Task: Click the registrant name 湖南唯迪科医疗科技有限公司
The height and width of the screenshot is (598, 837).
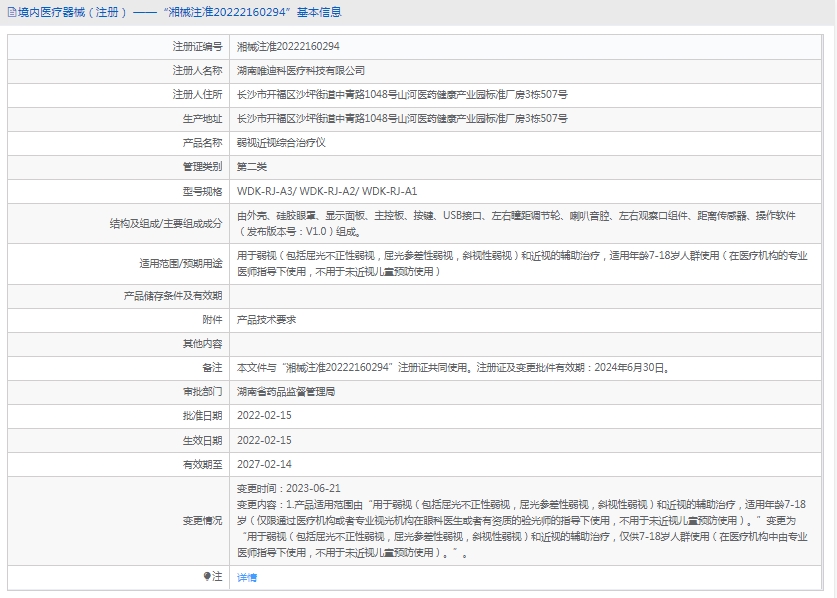Action: (301, 71)
